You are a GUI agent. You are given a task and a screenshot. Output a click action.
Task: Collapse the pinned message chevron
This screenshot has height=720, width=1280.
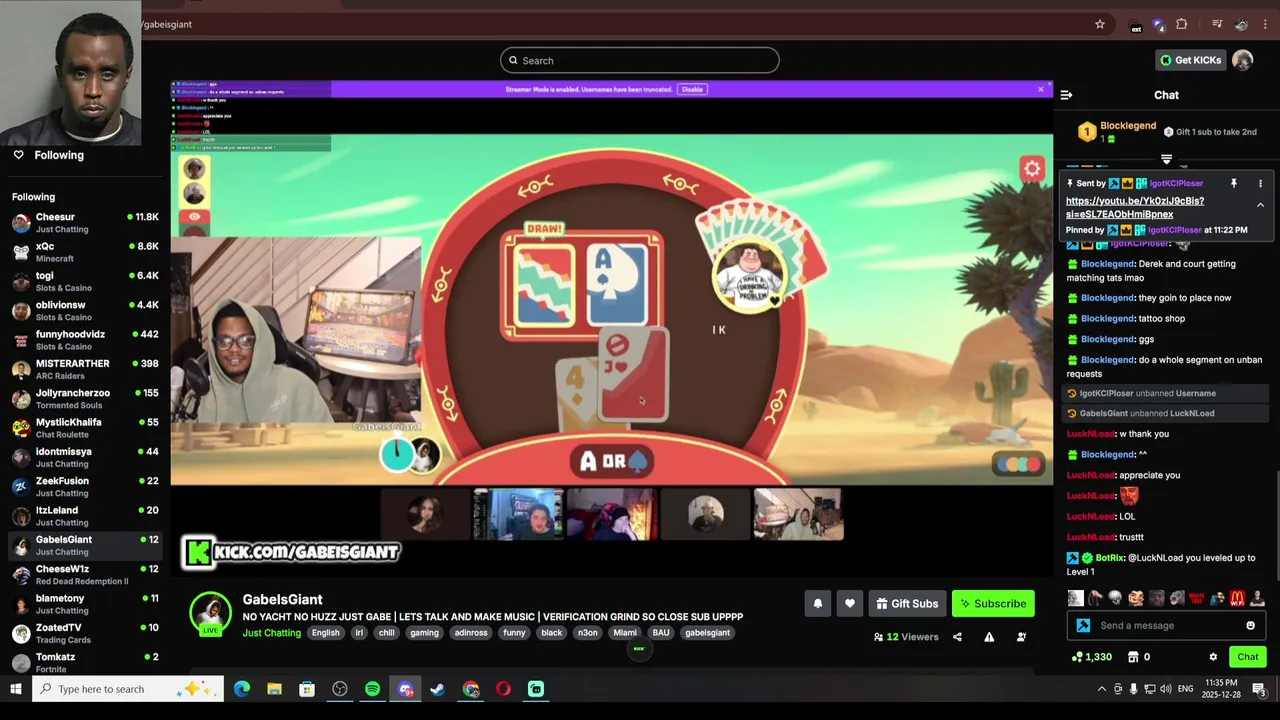[1260, 205]
